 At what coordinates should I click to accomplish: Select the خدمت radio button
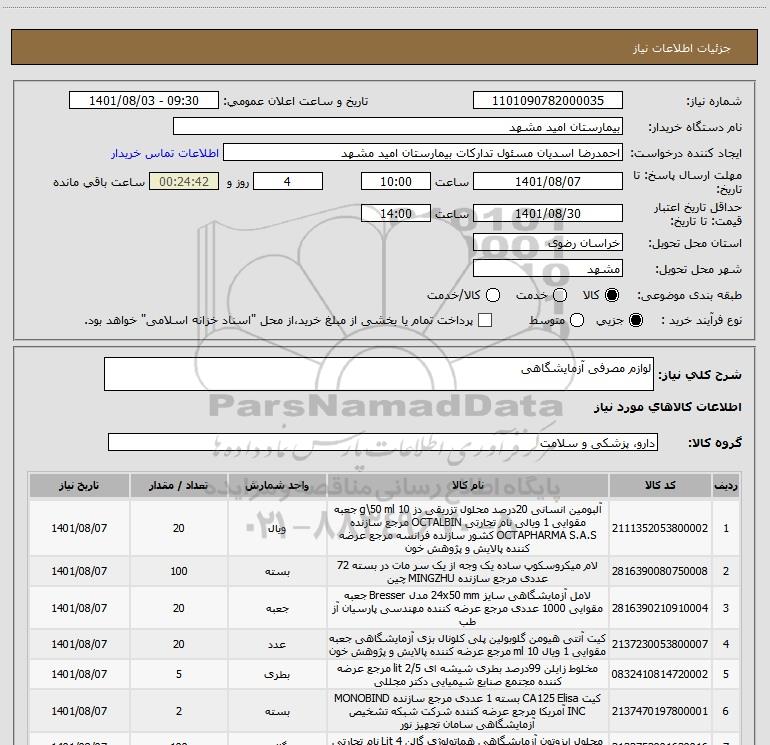point(560,295)
